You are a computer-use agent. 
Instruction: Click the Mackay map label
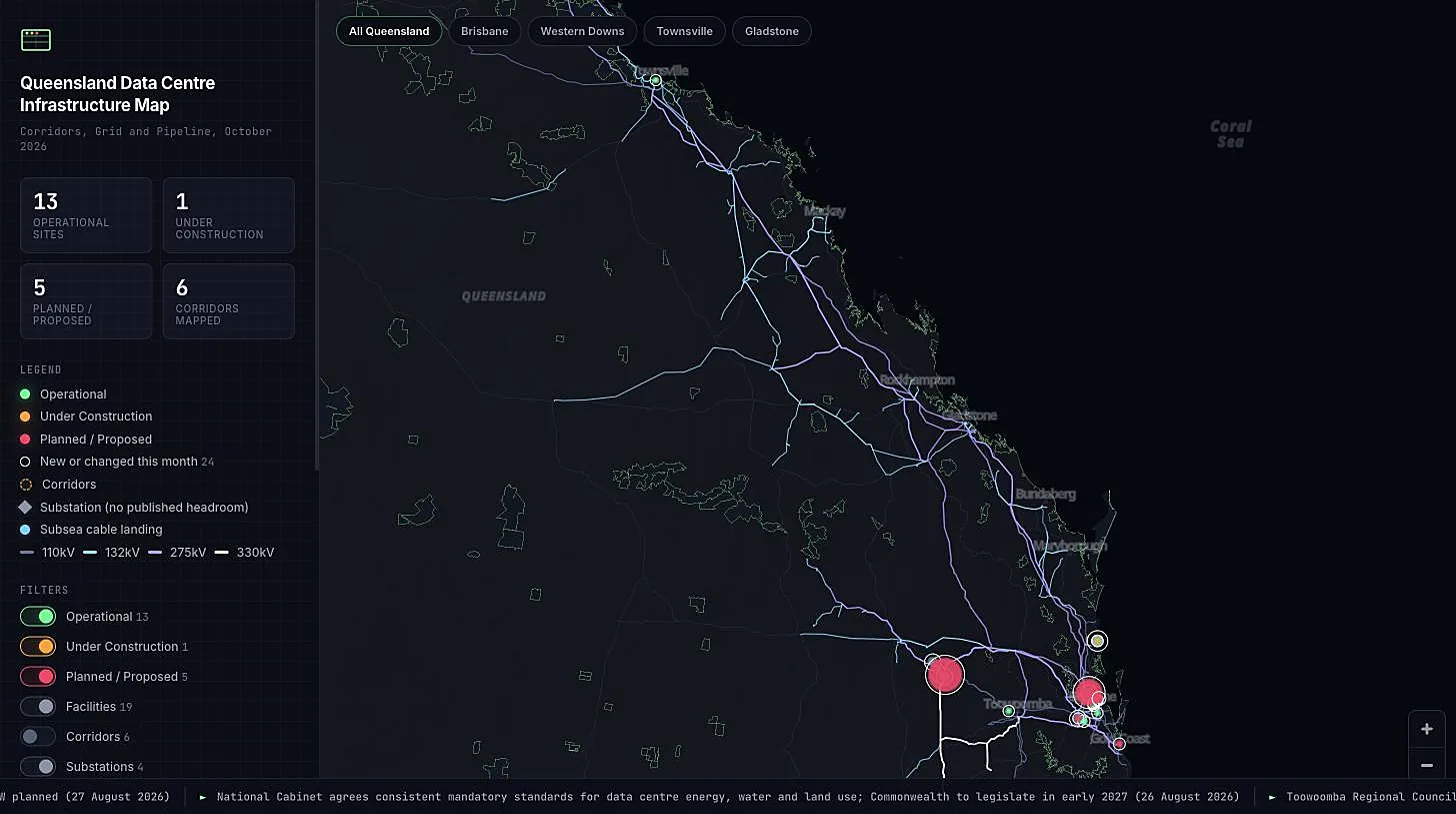(825, 211)
